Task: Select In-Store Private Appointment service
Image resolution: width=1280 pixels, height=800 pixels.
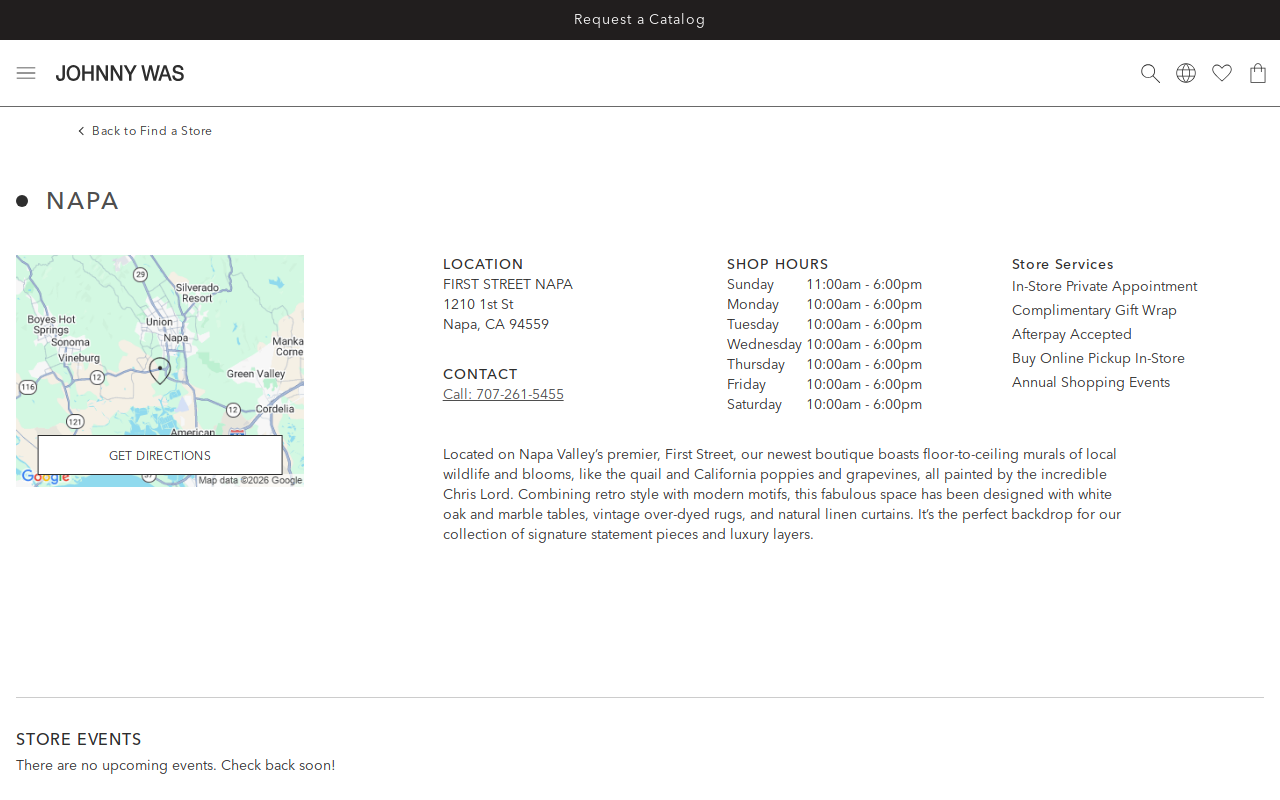Action: (x=1104, y=287)
